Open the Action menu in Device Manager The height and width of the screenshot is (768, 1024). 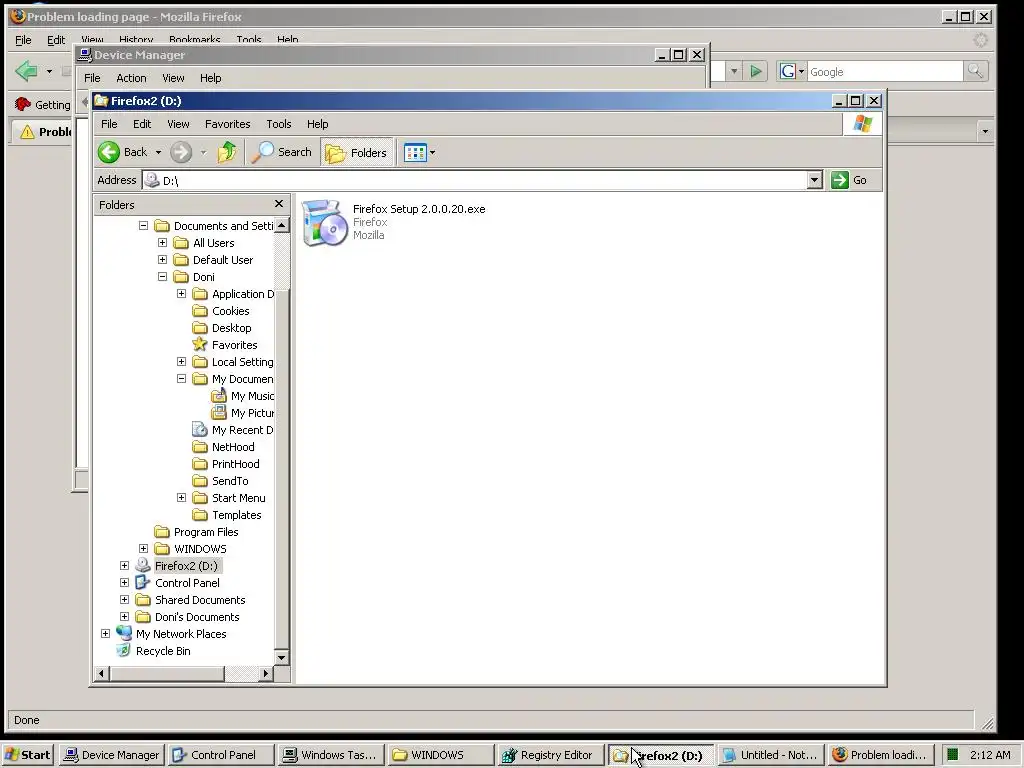[x=131, y=78]
